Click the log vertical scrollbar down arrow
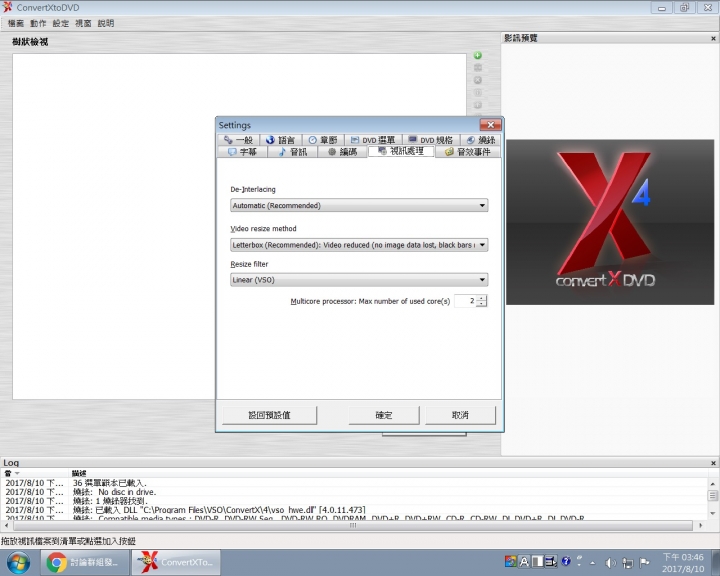 [712, 513]
